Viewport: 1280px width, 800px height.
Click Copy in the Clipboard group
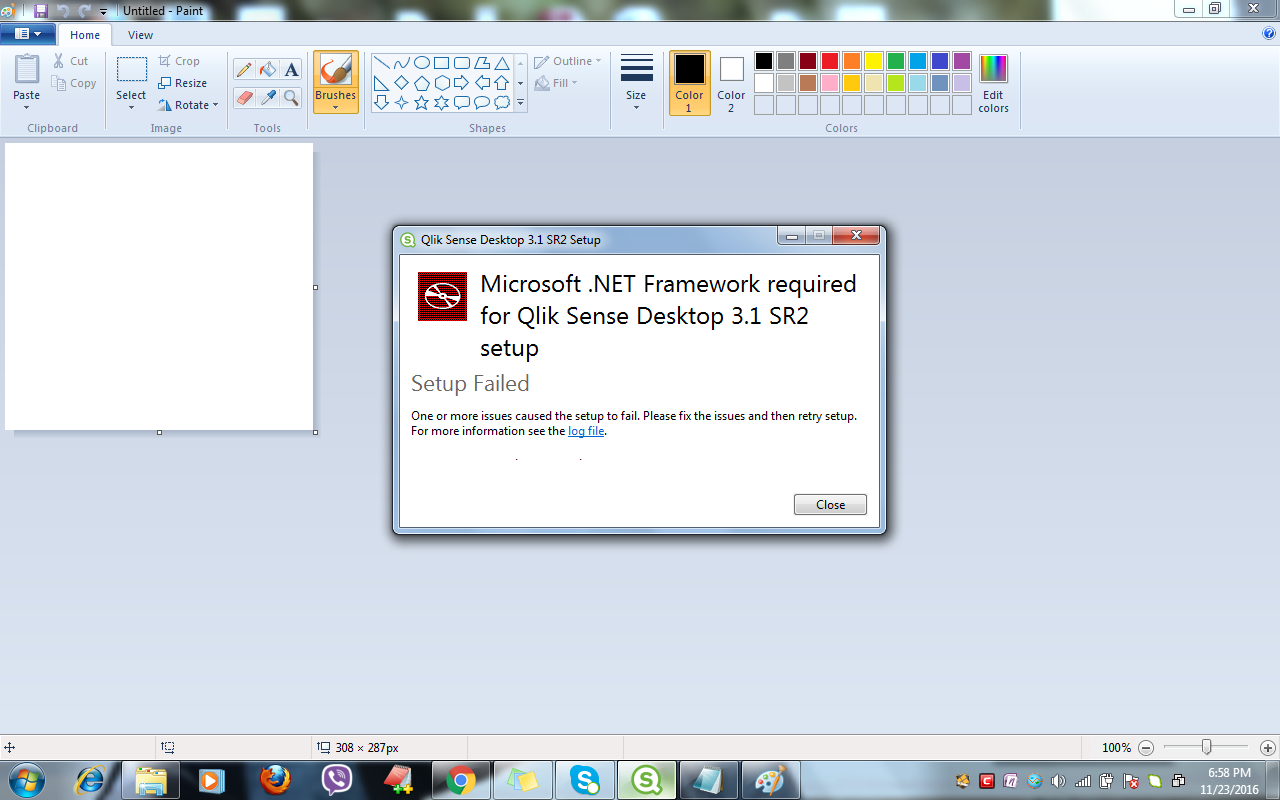click(x=74, y=83)
